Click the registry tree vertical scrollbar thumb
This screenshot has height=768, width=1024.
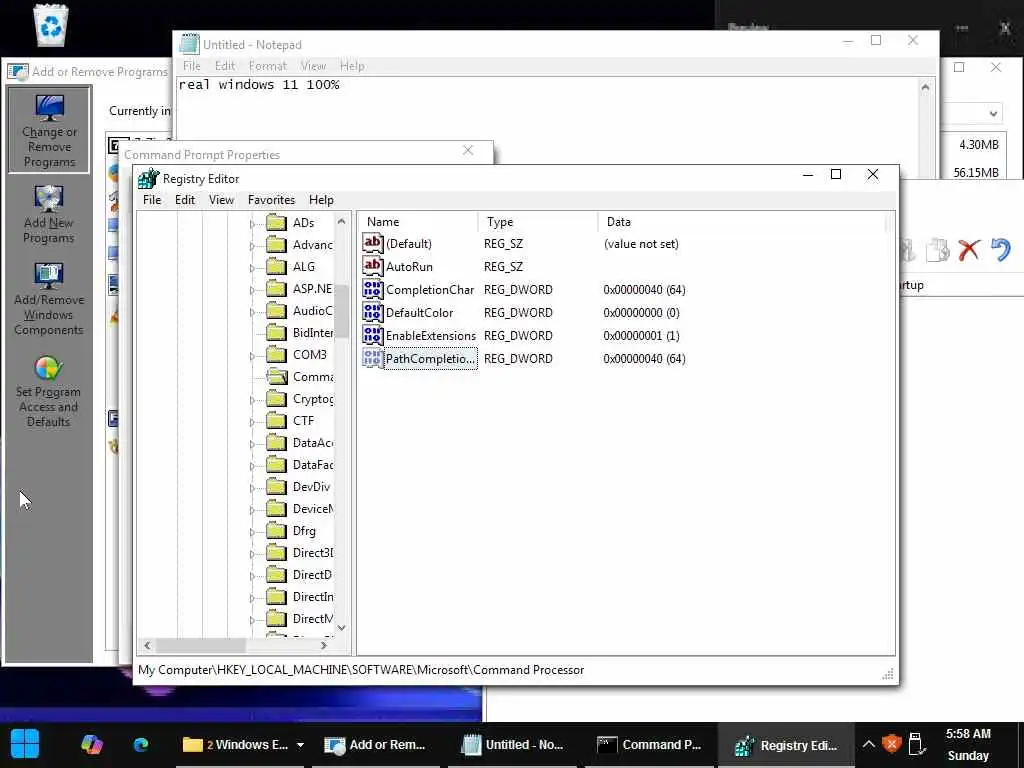(341, 311)
